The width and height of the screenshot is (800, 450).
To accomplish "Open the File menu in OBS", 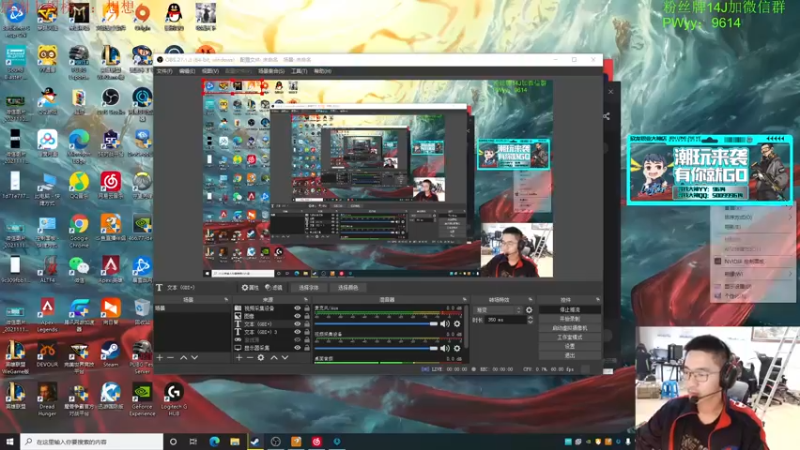I will (164, 71).
